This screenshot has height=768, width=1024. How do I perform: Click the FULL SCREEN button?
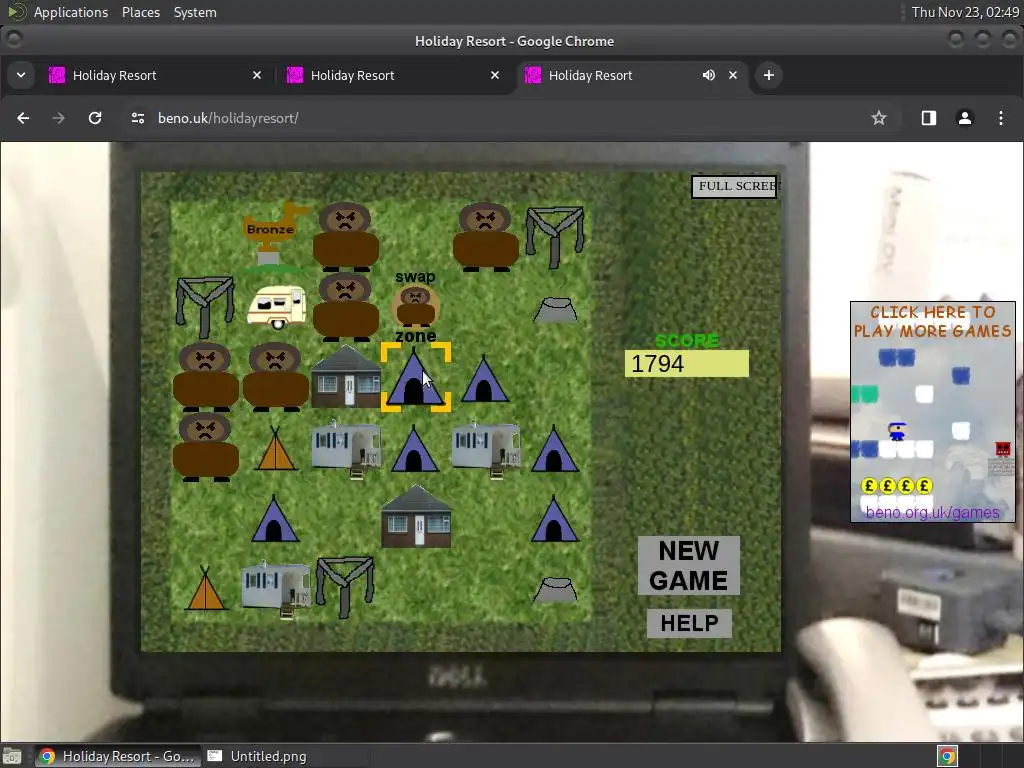pos(735,186)
